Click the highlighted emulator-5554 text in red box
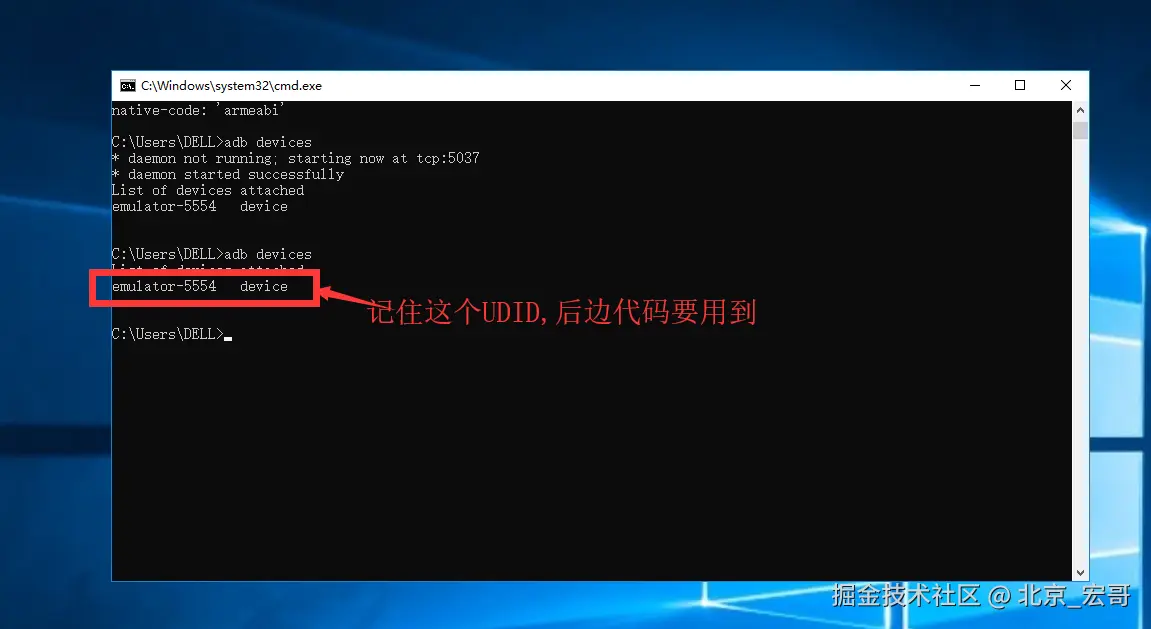This screenshot has width=1151, height=629. pyautogui.click(x=164, y=286)
